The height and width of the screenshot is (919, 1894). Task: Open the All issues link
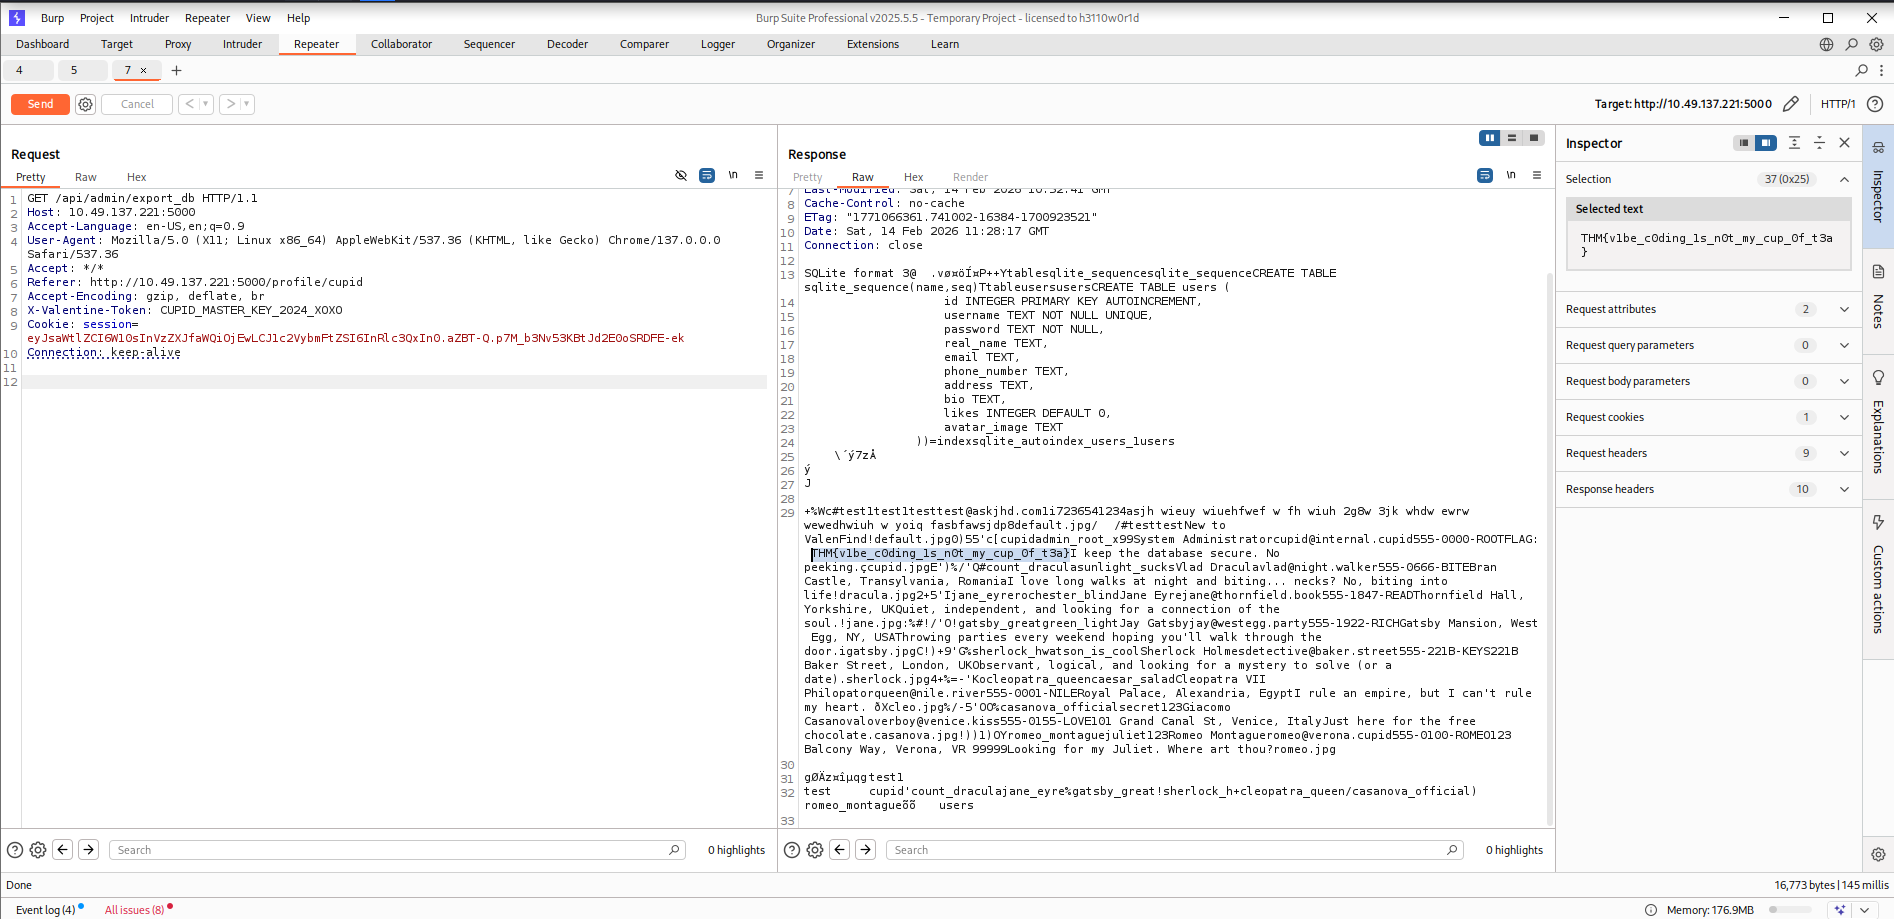[134, 910]
